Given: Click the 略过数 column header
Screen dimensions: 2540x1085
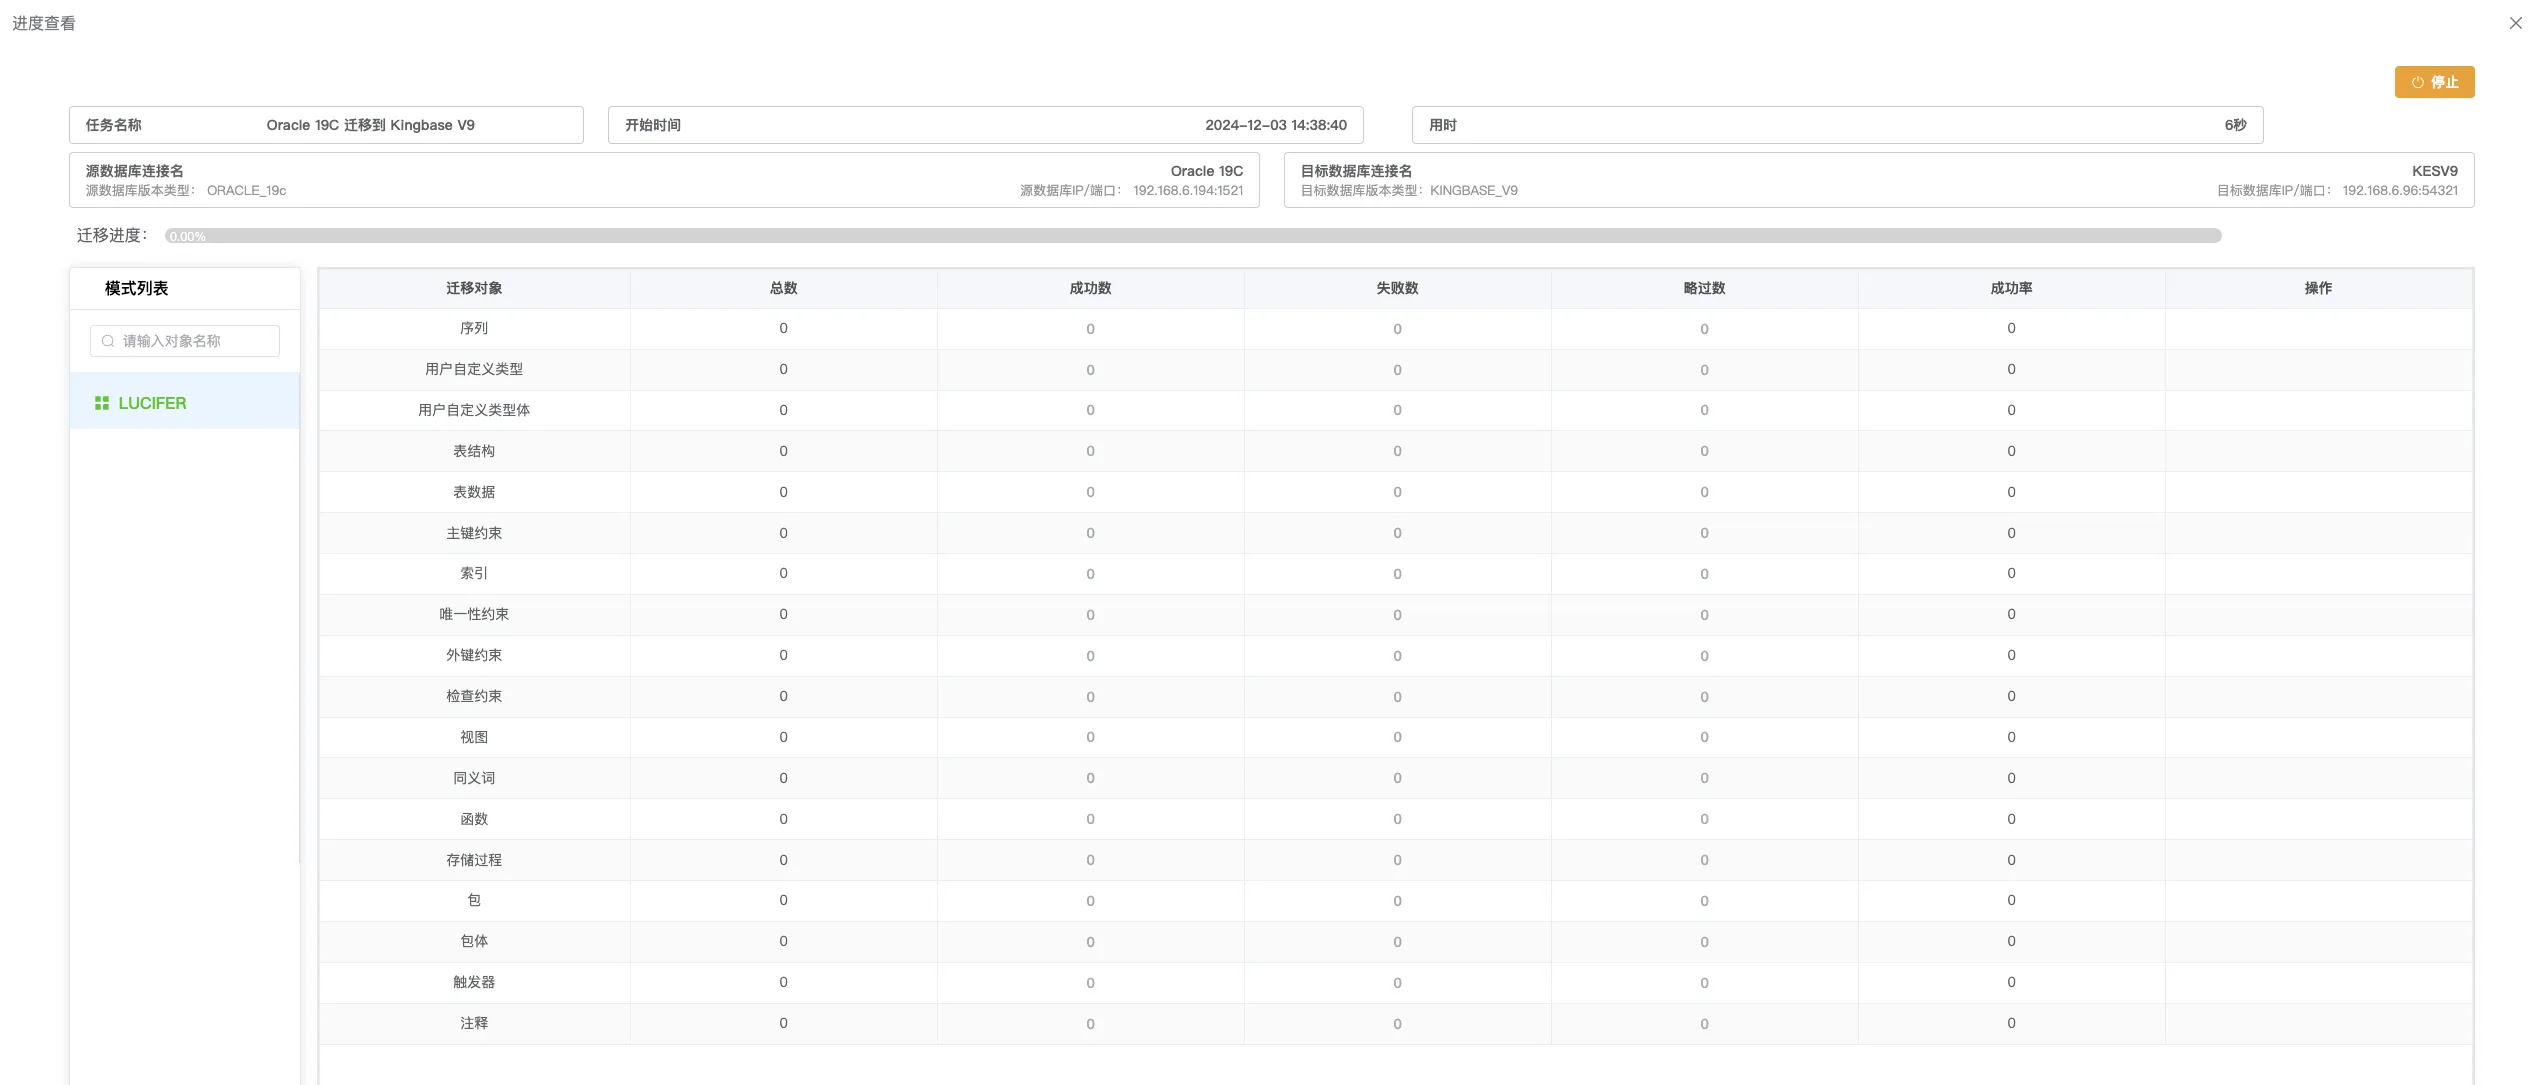Looking at the screenshot, I should pyautogui.click(x=1704, y=288).
